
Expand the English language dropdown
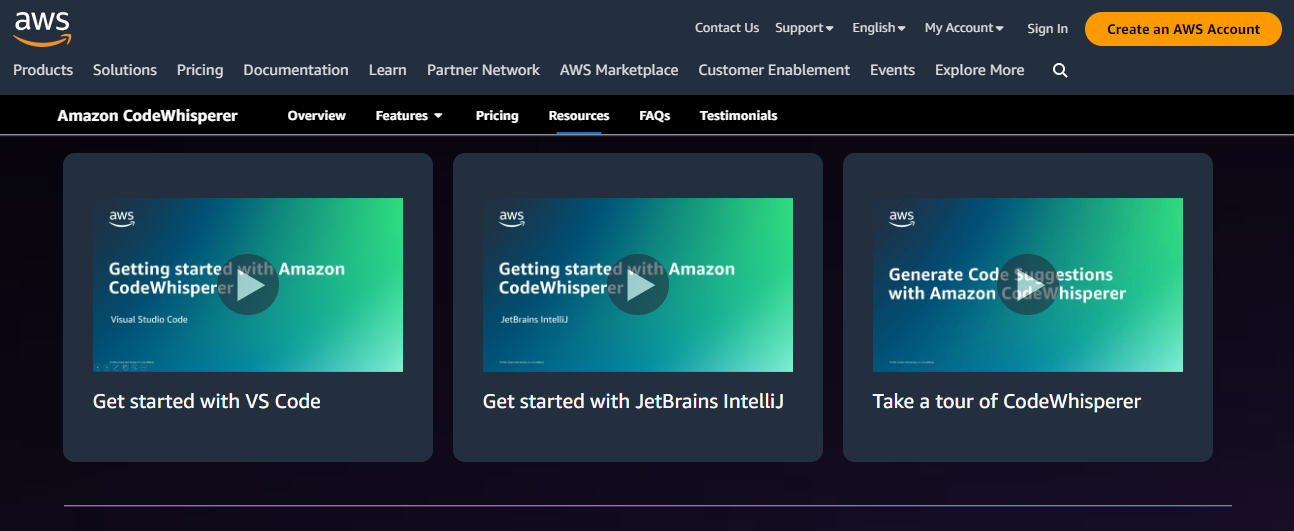(879, 28)
